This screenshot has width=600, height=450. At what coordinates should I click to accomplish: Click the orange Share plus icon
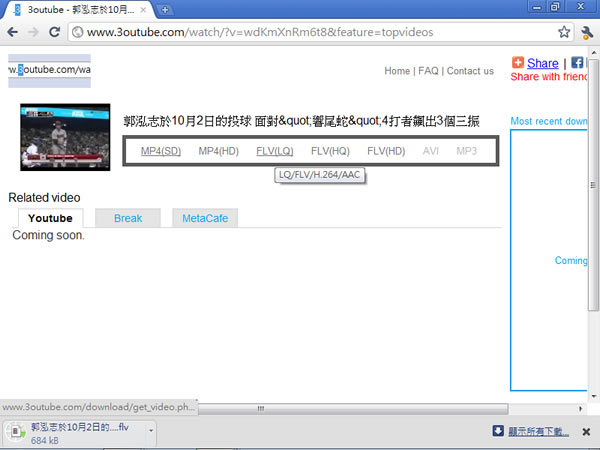coord(518,62)
